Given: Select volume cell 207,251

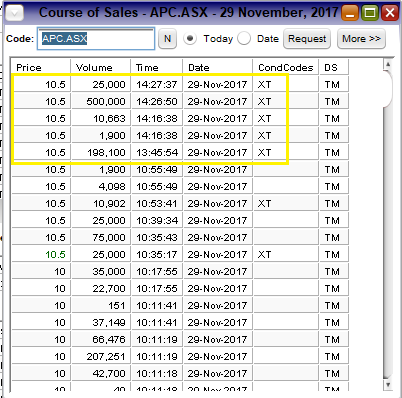Looking at the screenshot, I should tap(100, 357).
